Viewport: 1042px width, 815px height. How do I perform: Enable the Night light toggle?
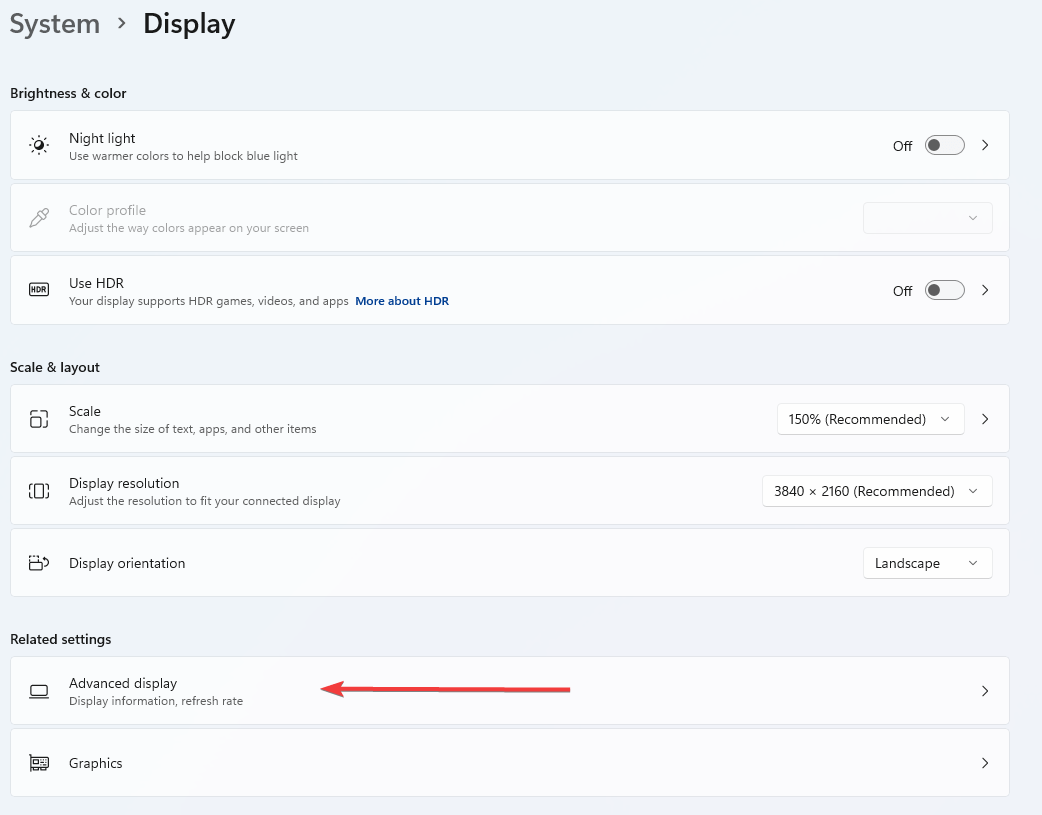coord(944,144)
